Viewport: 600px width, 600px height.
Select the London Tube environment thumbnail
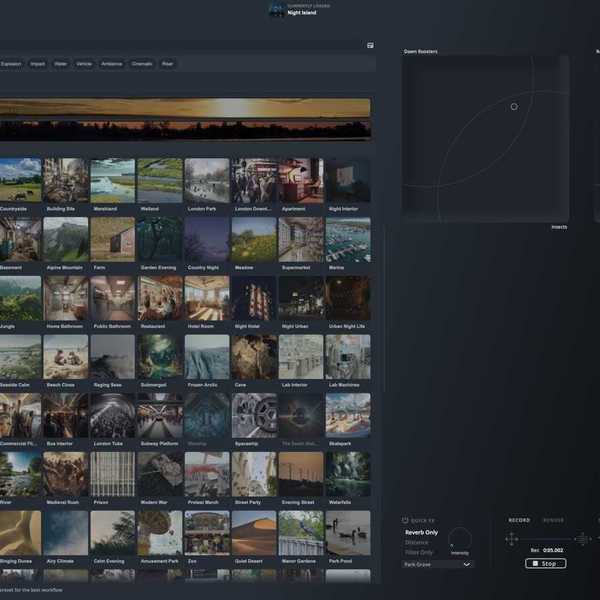pyautogui.click(x=112, y=415)
